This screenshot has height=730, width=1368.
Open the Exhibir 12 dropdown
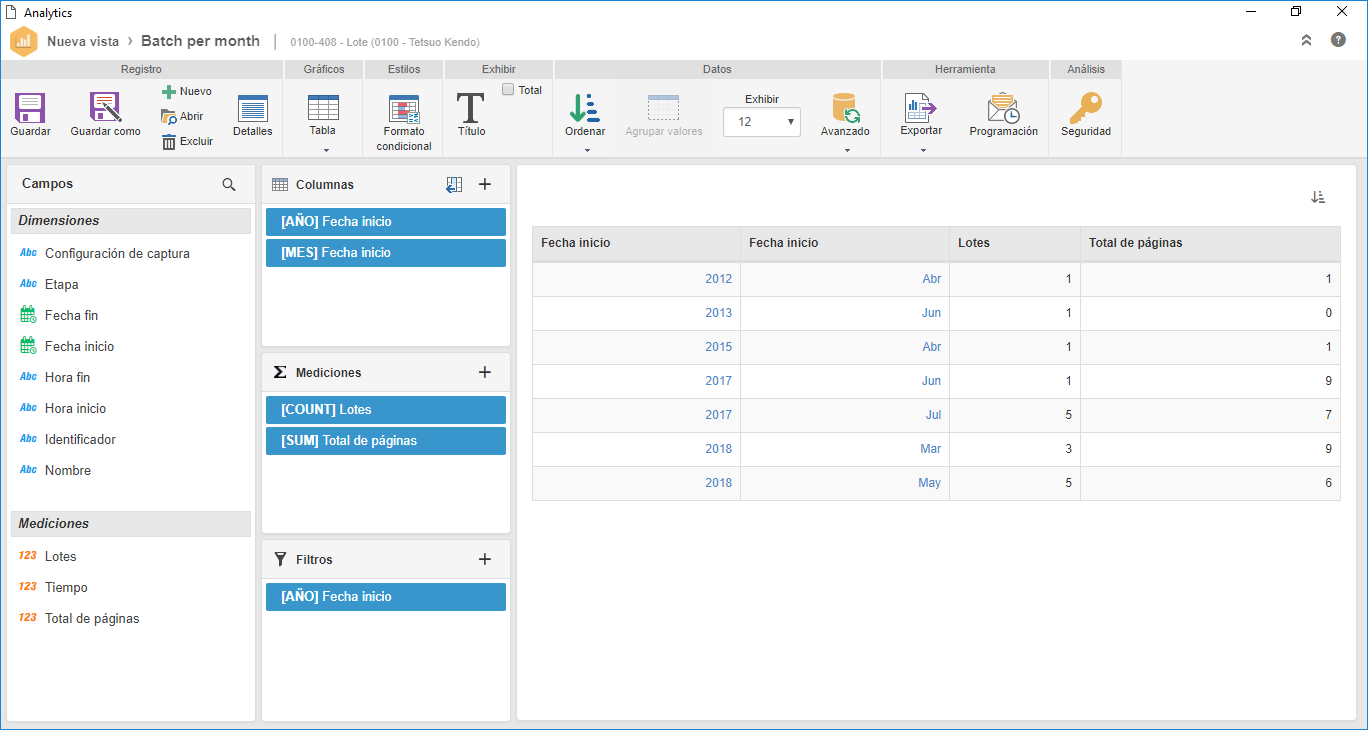click(761, 122)
